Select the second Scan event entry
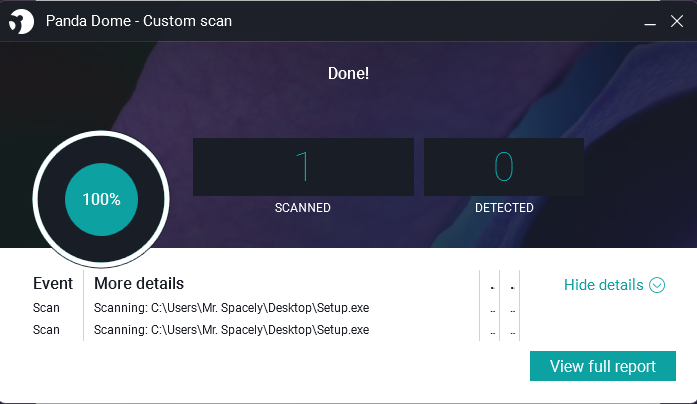The height and width of the screenshot is (404, 697). coord(46,330)
